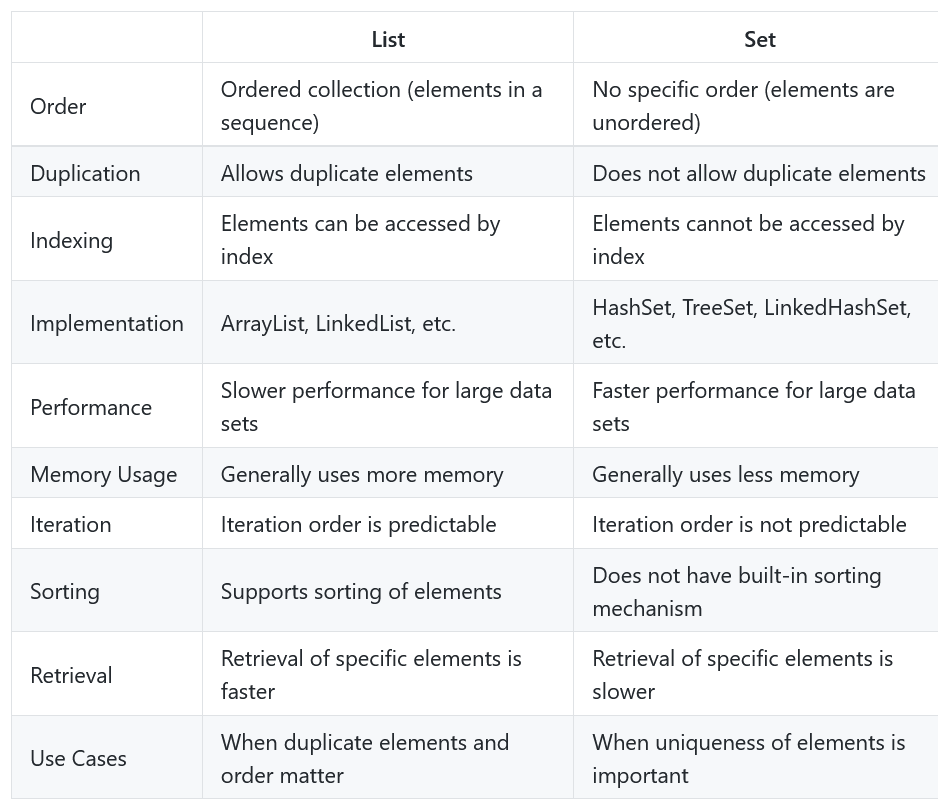Click the Set column header
Viewport: 938px width, 802px height.
coord(760,39)
